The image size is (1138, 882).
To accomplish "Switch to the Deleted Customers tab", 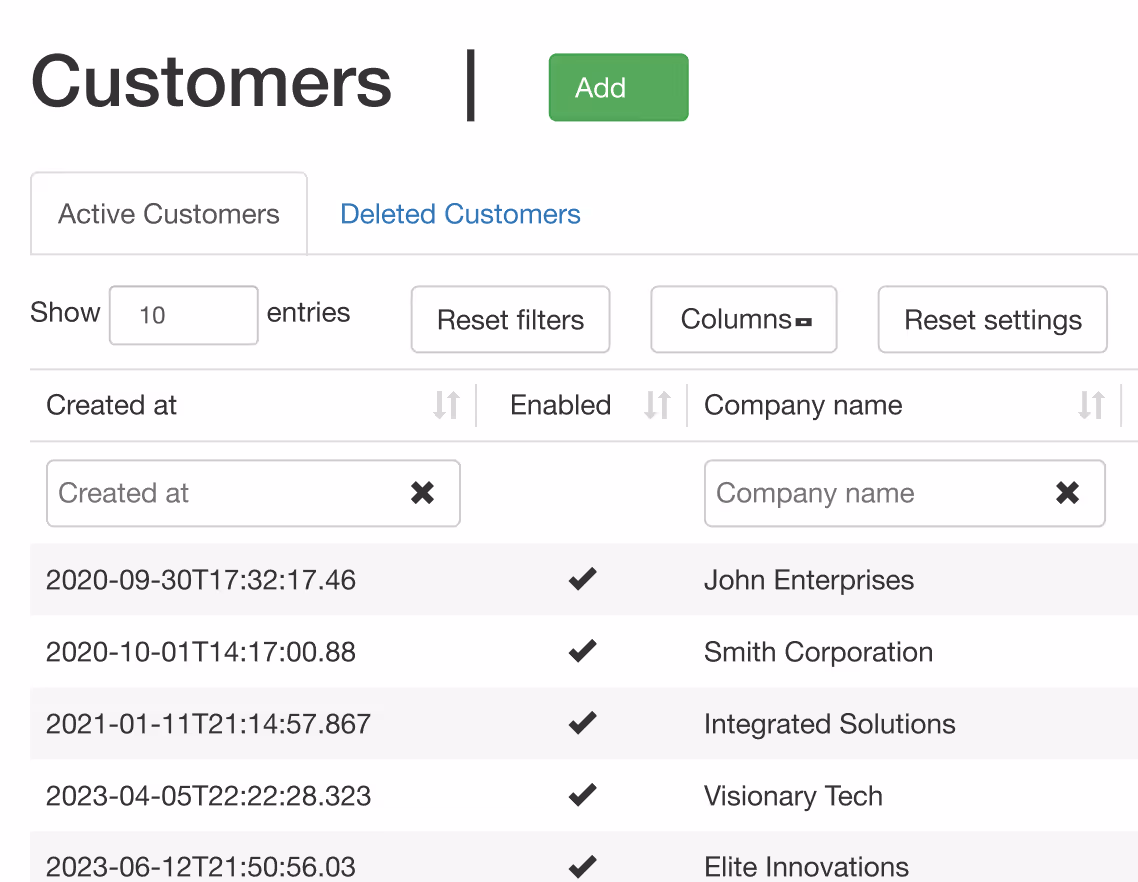I will pos(460,214).
